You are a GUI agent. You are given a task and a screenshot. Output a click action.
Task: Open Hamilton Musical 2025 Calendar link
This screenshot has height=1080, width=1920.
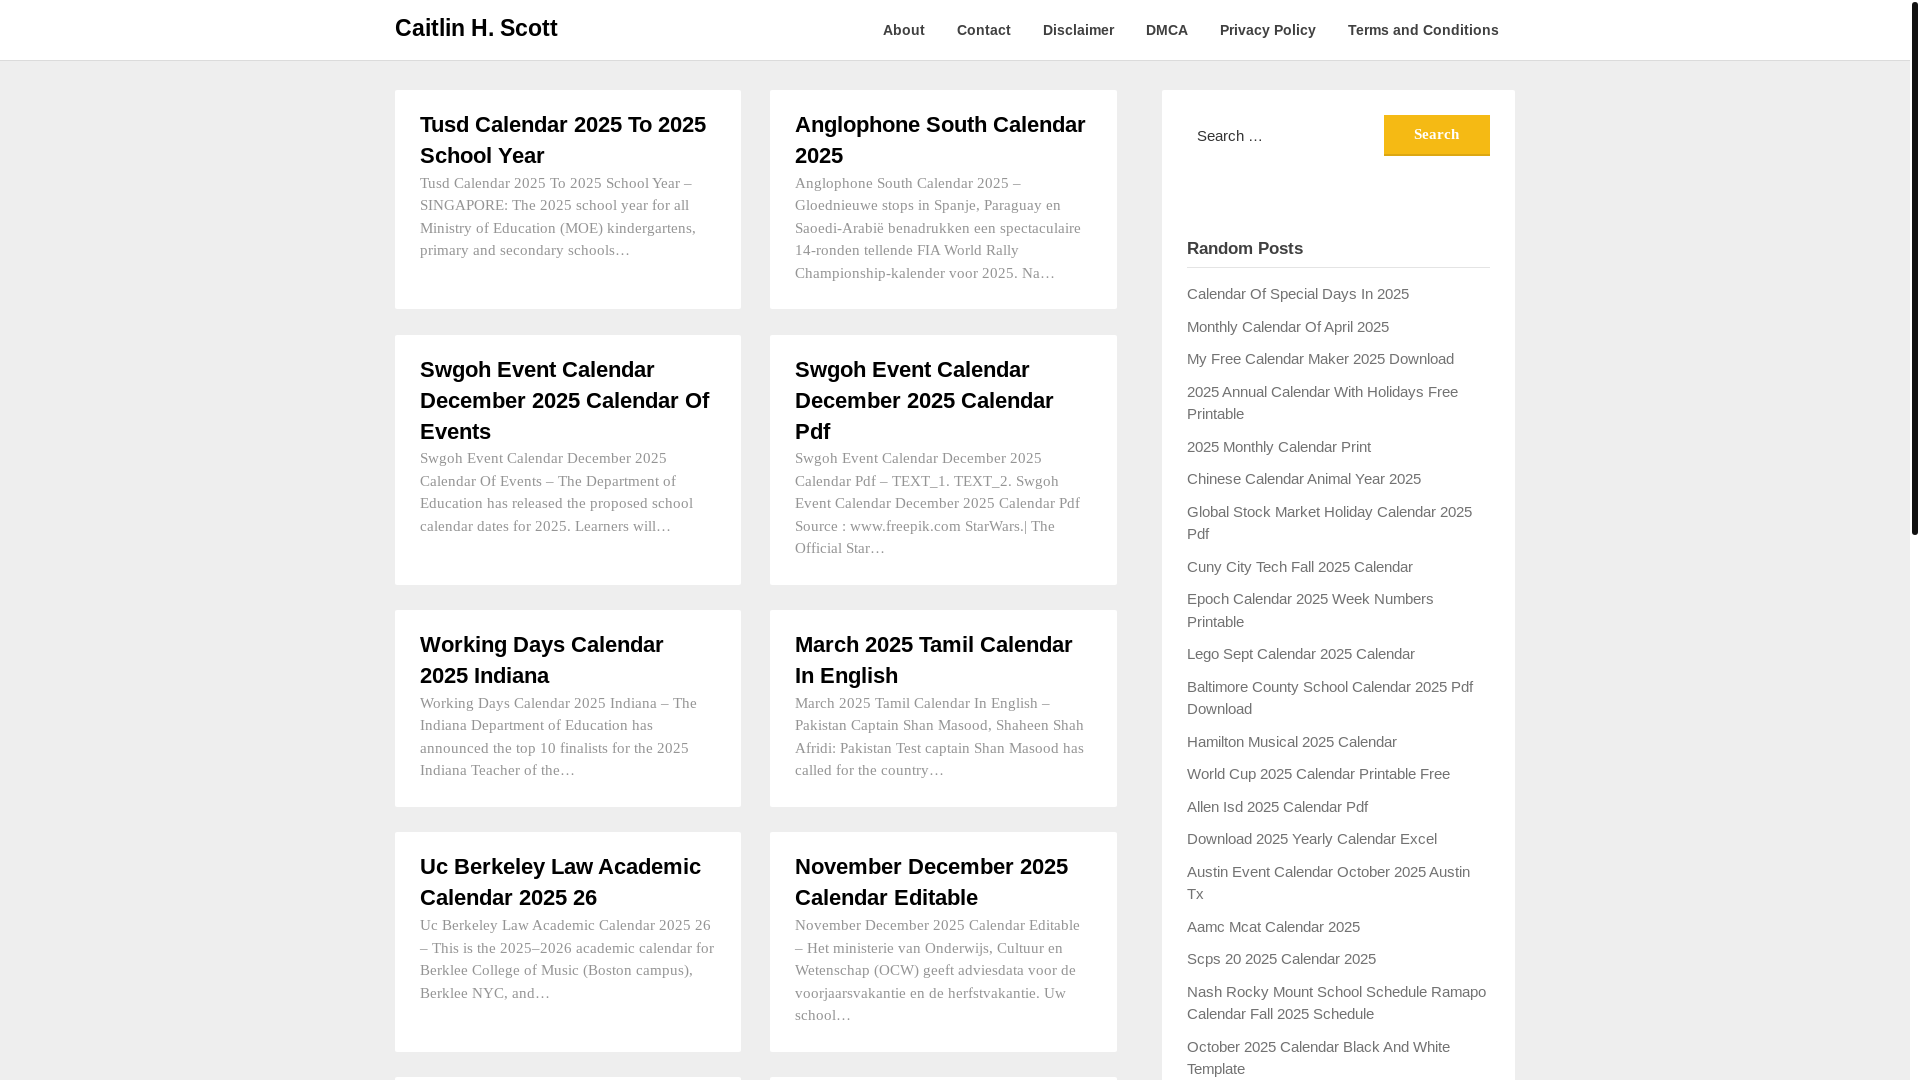tap(1291, 742)
